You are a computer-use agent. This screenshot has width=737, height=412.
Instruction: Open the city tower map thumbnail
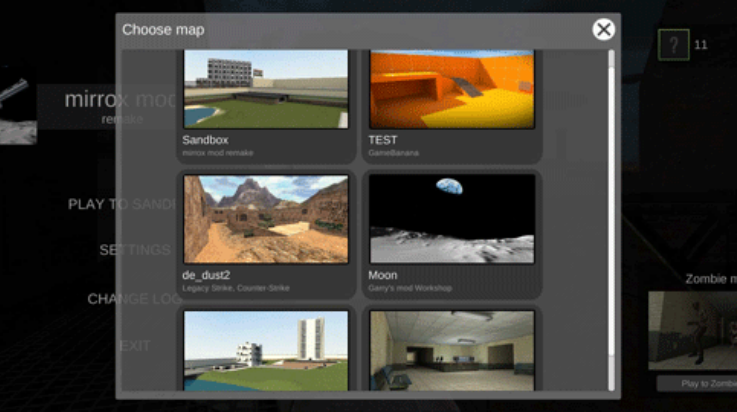pyautogui.click(x=265, y=350)
